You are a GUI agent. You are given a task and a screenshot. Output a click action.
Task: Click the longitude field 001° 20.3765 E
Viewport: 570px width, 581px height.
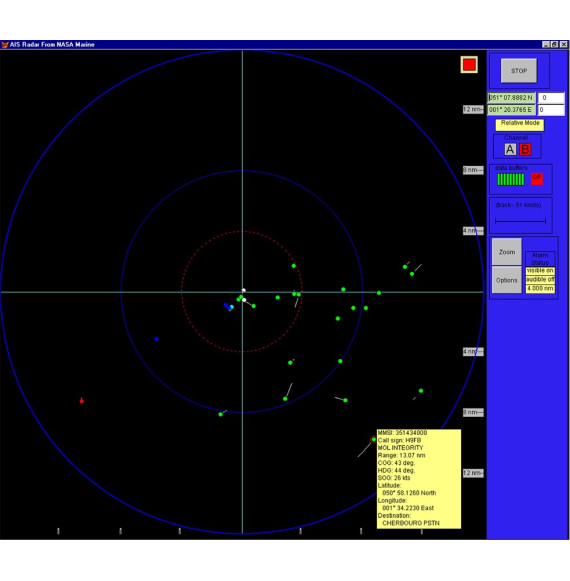point(511,110)
